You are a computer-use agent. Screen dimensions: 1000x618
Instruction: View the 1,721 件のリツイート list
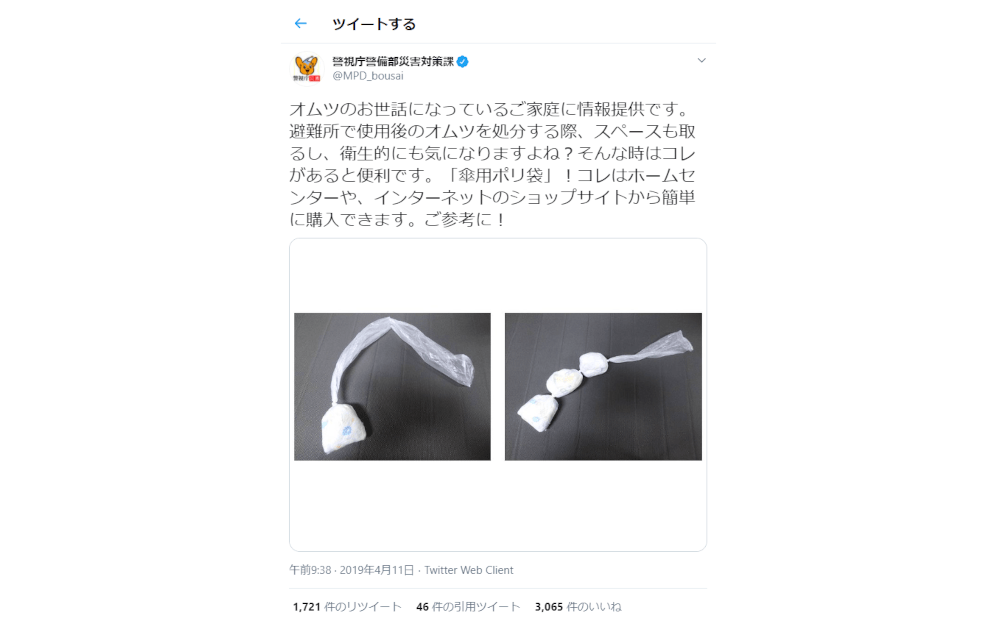click(347, 607)
